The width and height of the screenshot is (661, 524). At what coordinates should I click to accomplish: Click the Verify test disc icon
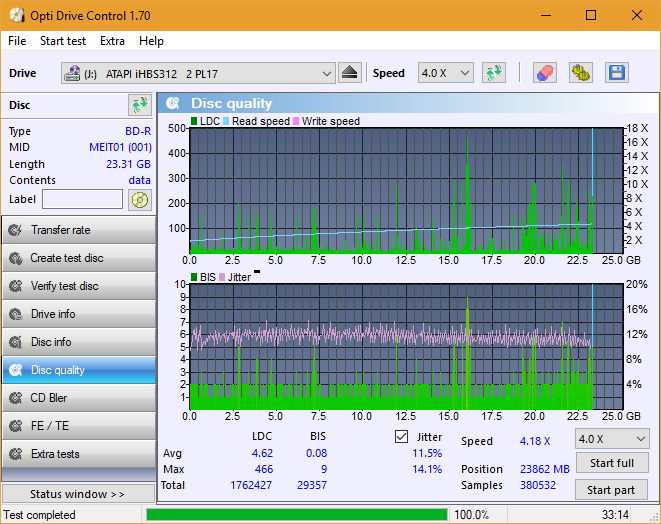(16, 286)
